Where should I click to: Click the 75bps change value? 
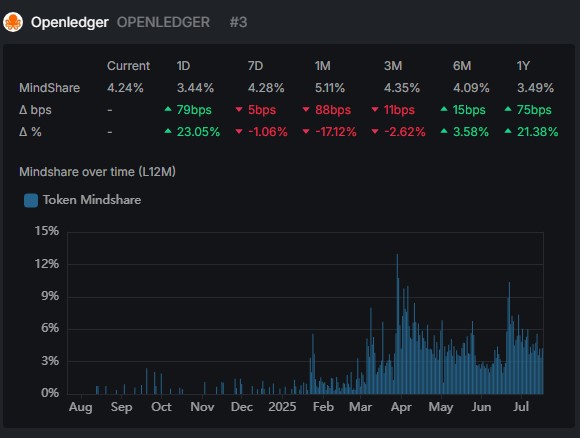click(534, 110)
